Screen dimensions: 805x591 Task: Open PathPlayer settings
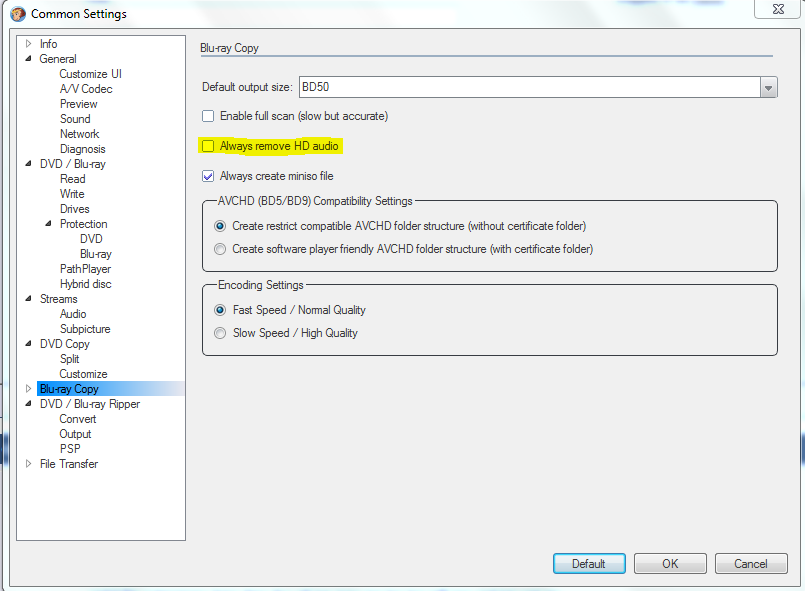point(85,269)
